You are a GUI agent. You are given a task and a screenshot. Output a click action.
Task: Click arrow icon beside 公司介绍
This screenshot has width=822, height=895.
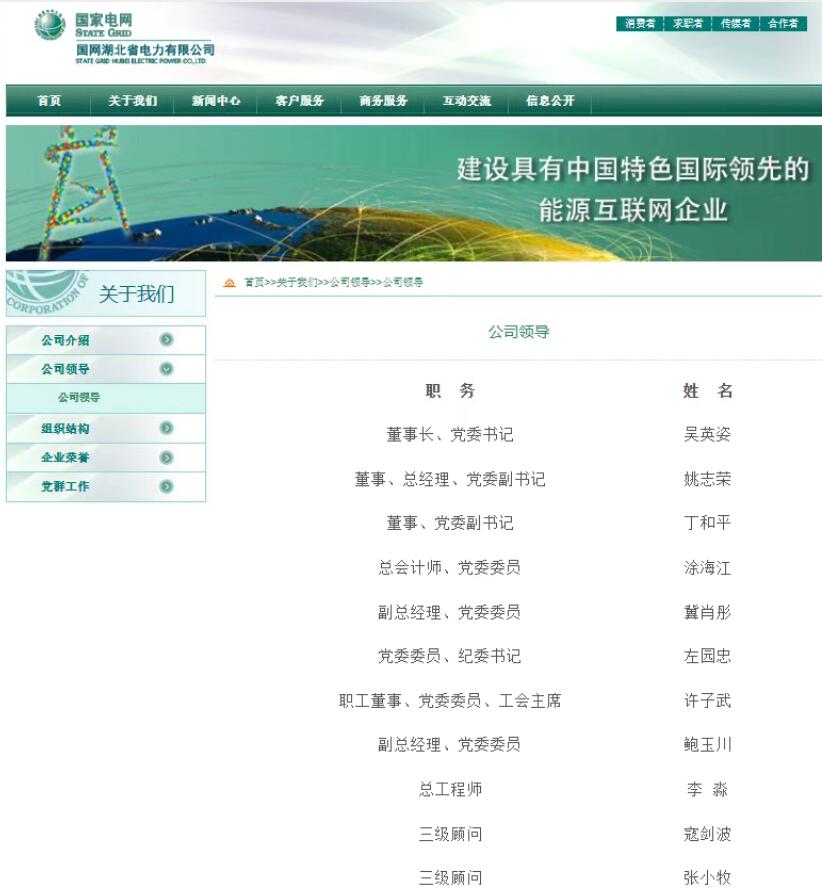click(x=166, y=340)
